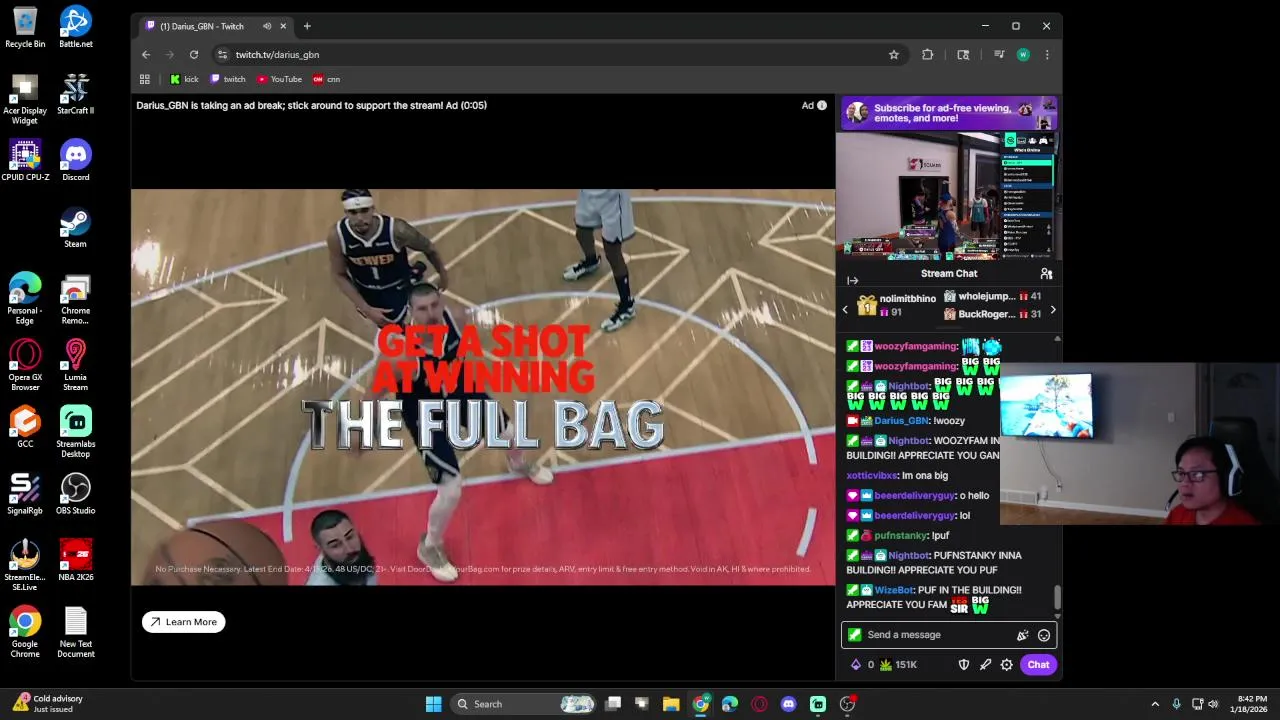Open the apps grid in bookmarks bar
The height and width of the screenshot is (720, 1280).
(145, 79)
